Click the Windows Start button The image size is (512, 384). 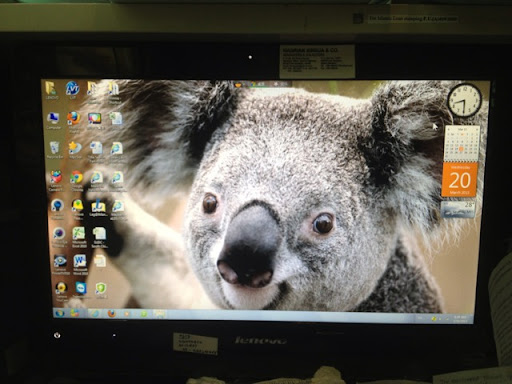point(60,313)
